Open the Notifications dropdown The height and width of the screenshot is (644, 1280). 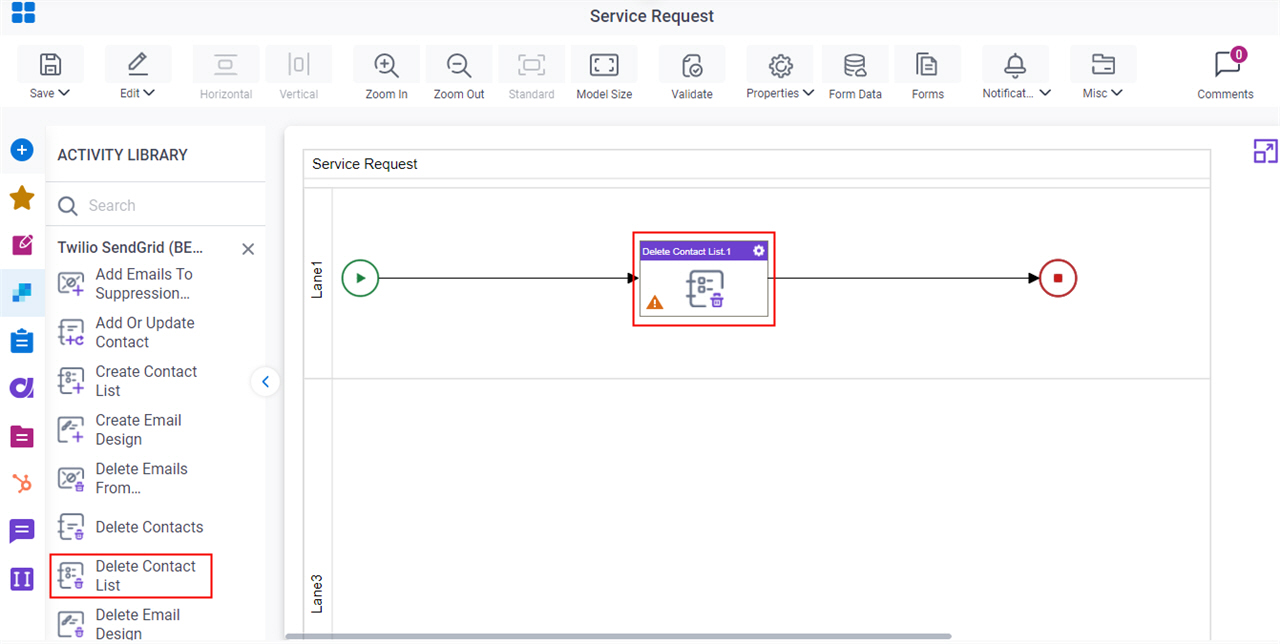click(1016, 75)
